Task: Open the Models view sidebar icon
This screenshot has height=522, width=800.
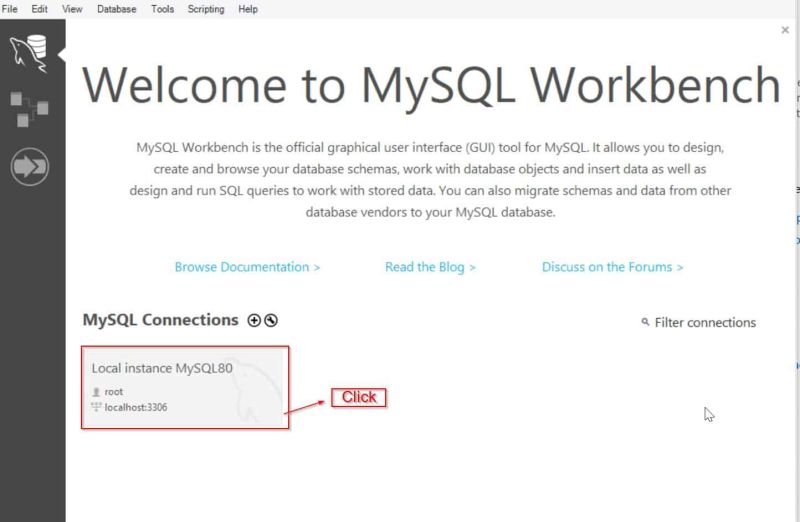Action: tap(29, 109)
